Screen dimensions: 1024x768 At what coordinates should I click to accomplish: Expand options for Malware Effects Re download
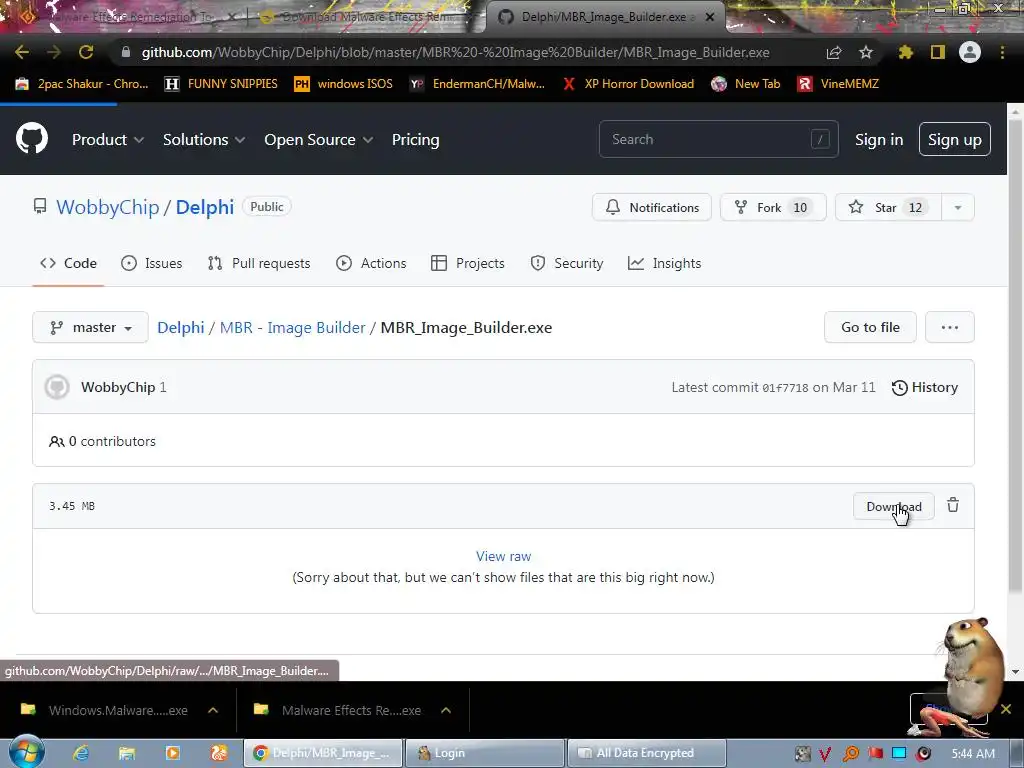click(446, 710)
